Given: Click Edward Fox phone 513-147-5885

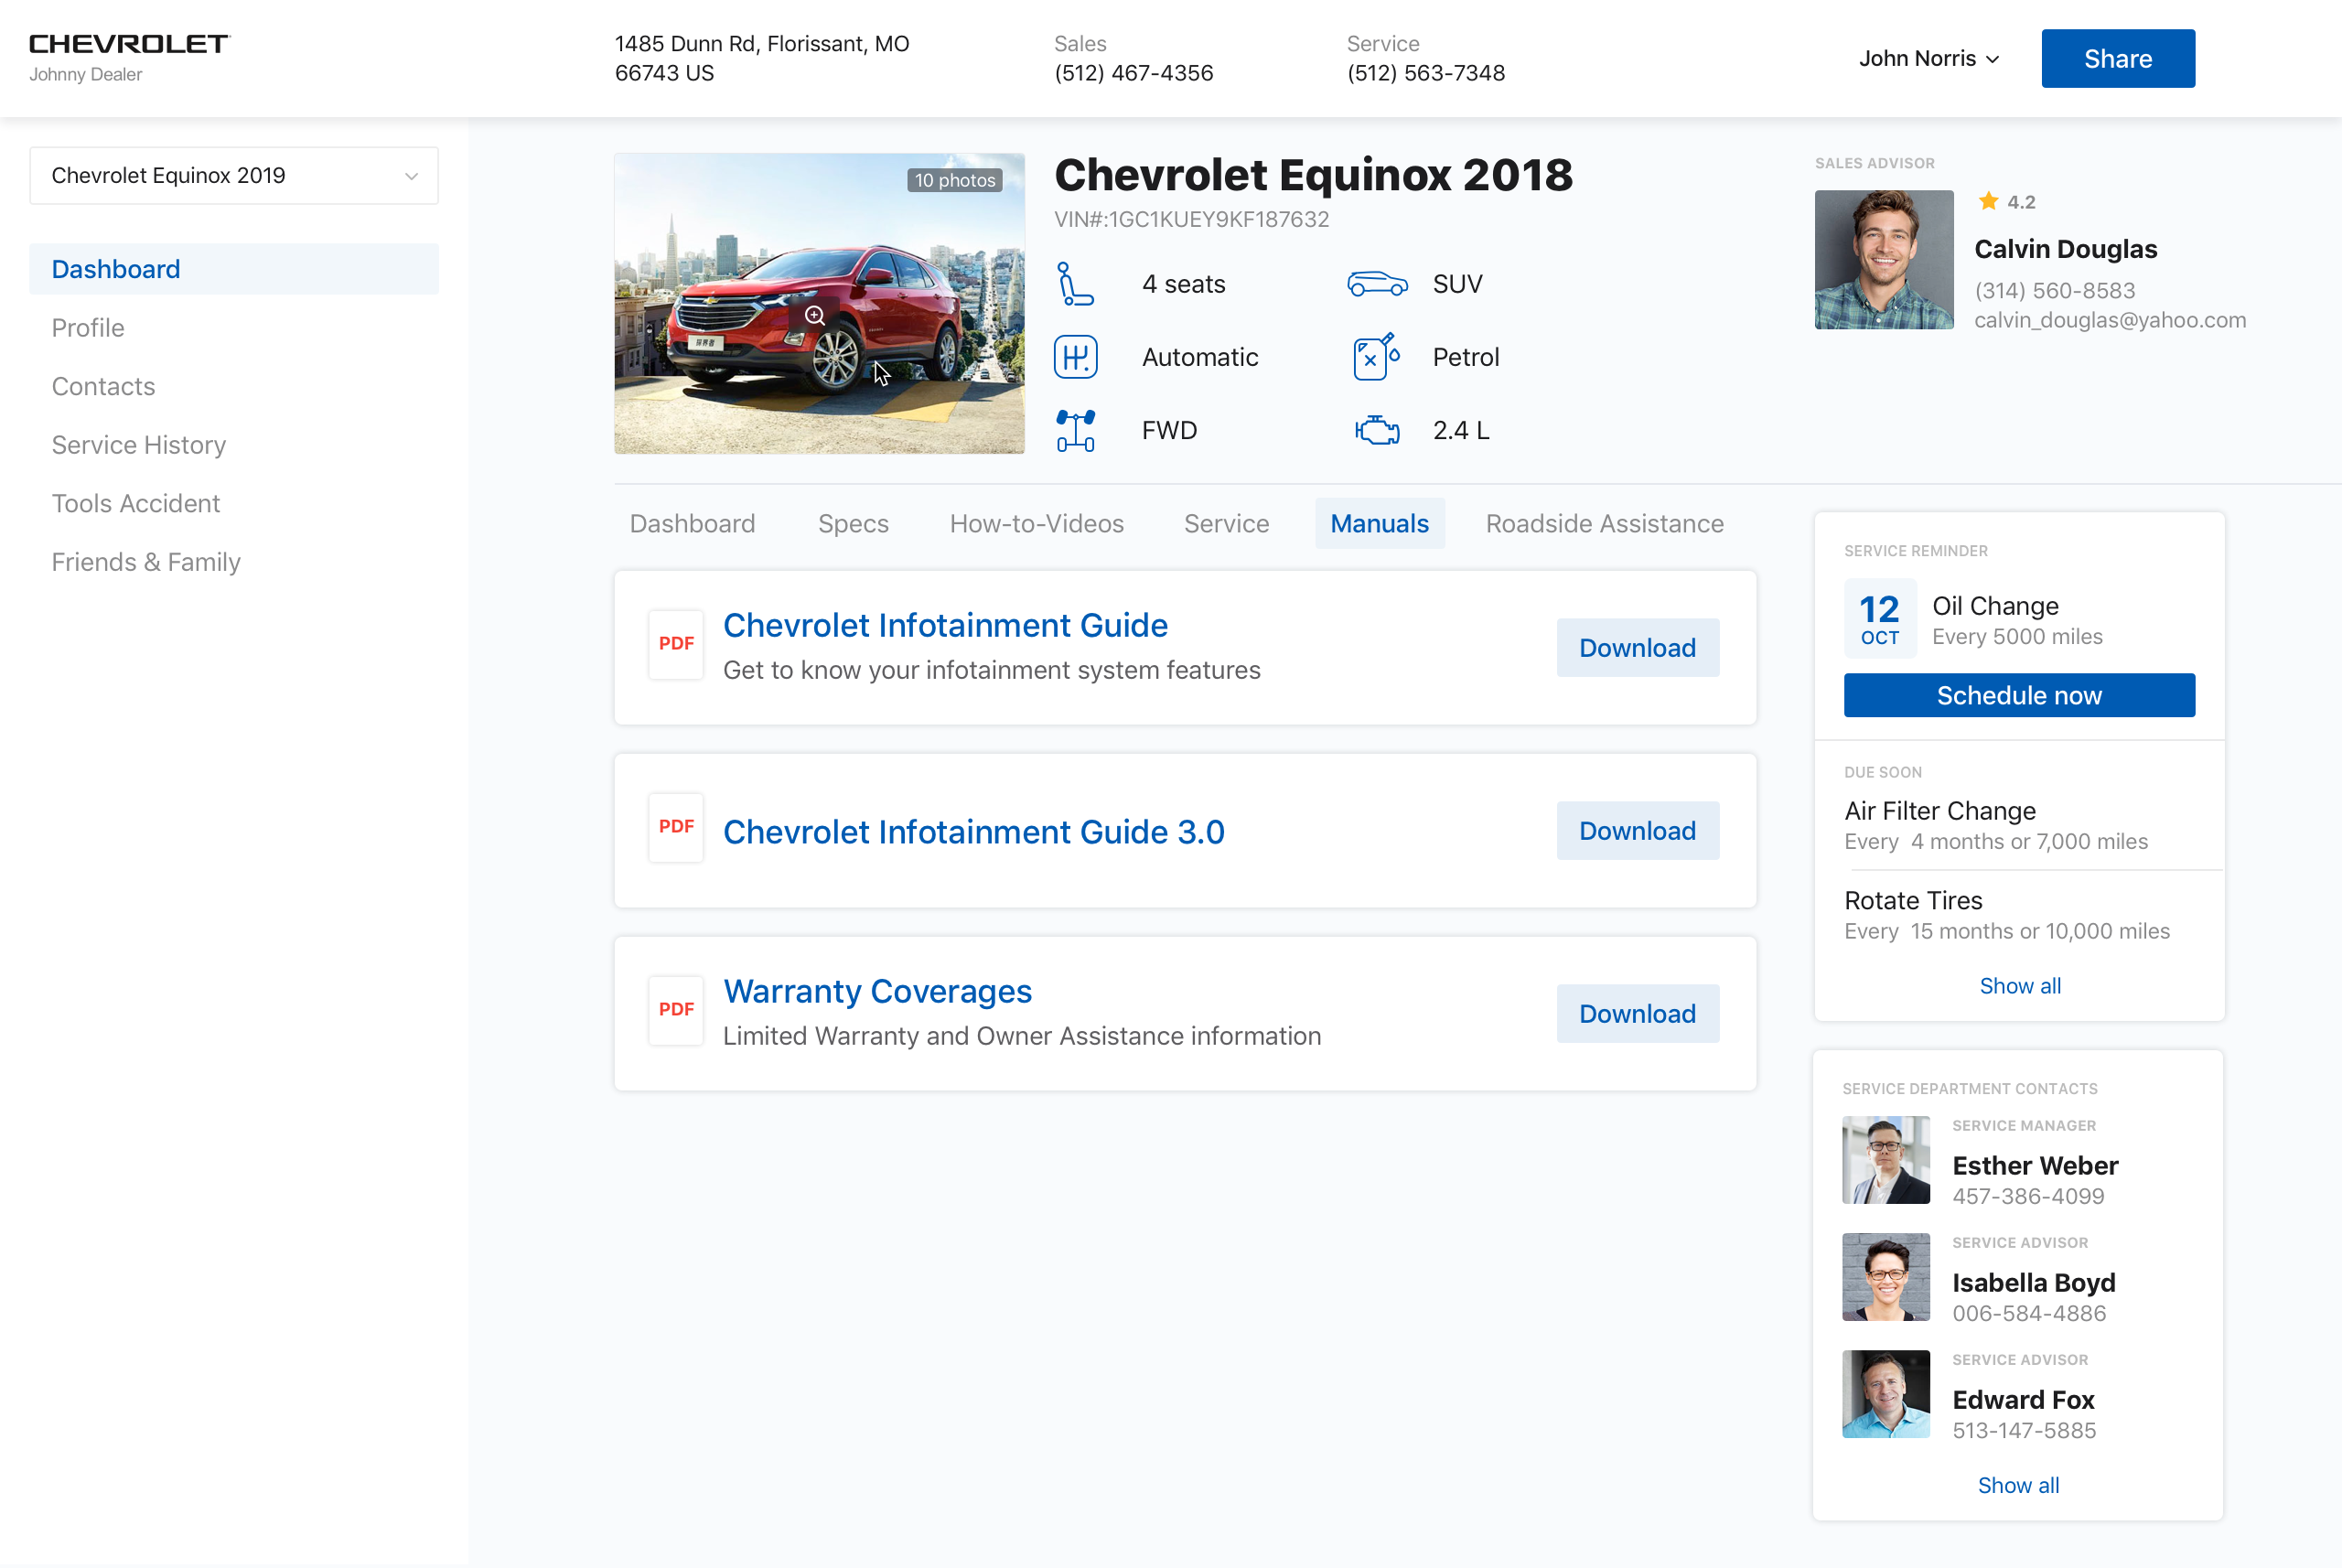Looking at the screenshot, I should point(2024,1430).
